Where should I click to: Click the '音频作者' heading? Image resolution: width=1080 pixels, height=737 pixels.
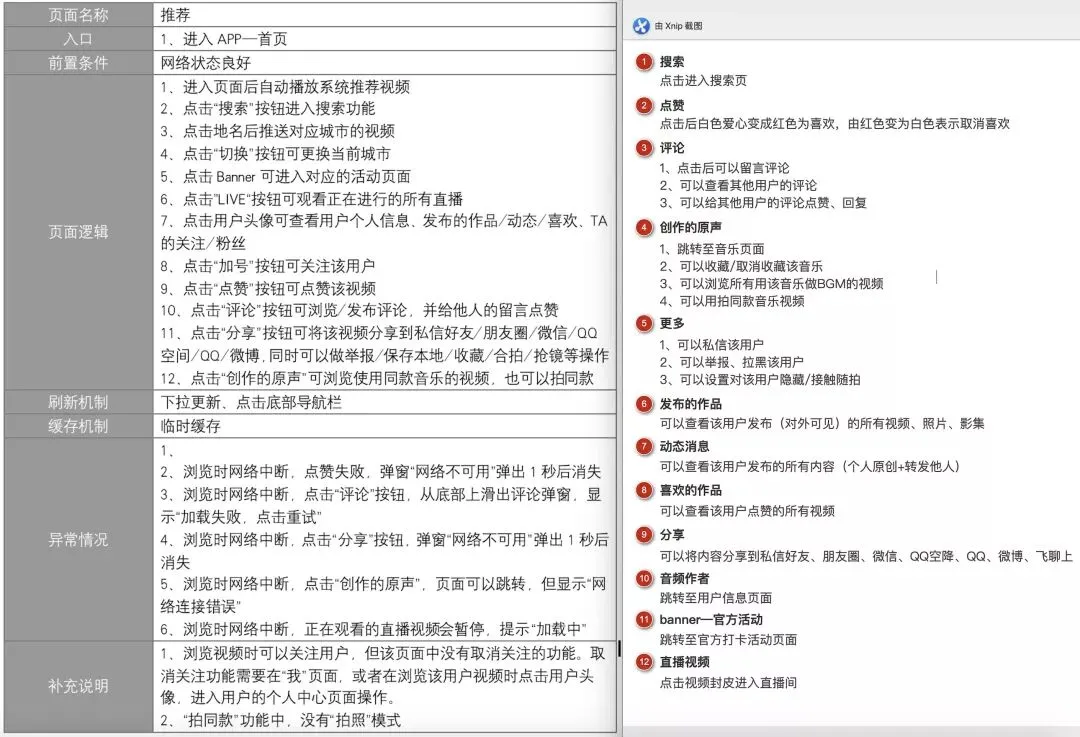pyautogui.click(x=685, y=579)
